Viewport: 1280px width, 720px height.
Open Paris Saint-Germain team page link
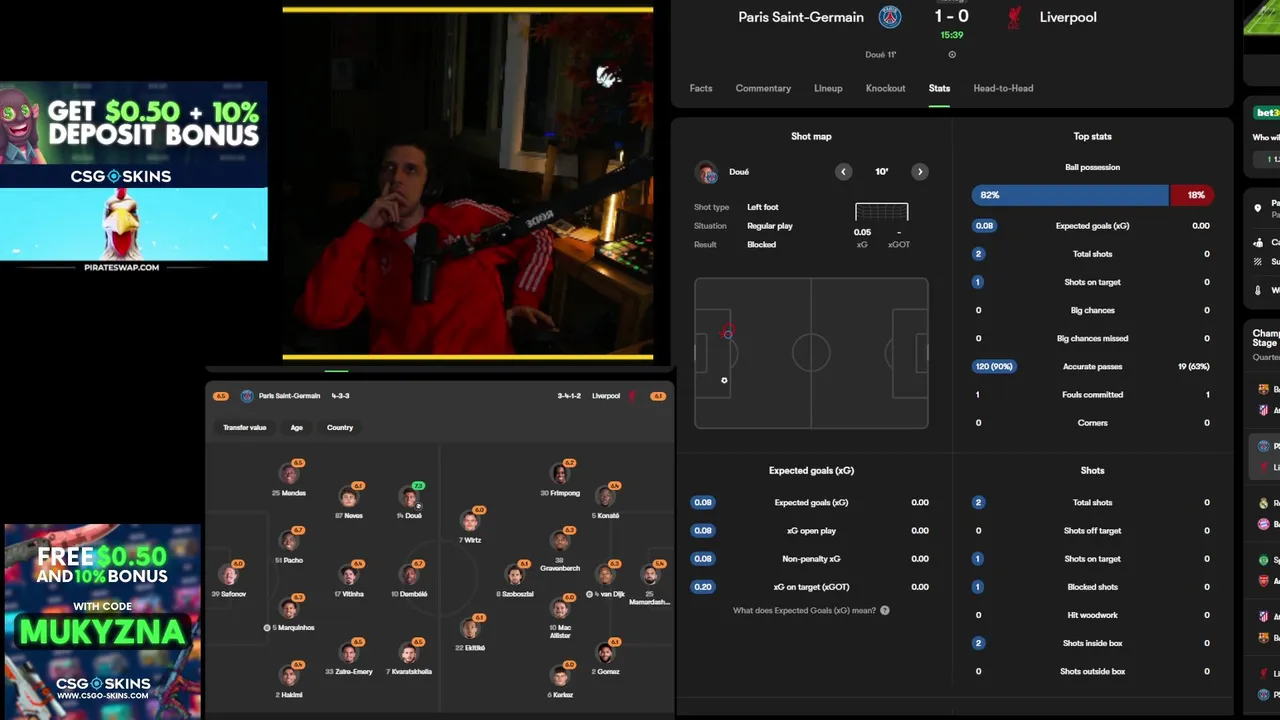pyautogui.click(x=801, y=17)
